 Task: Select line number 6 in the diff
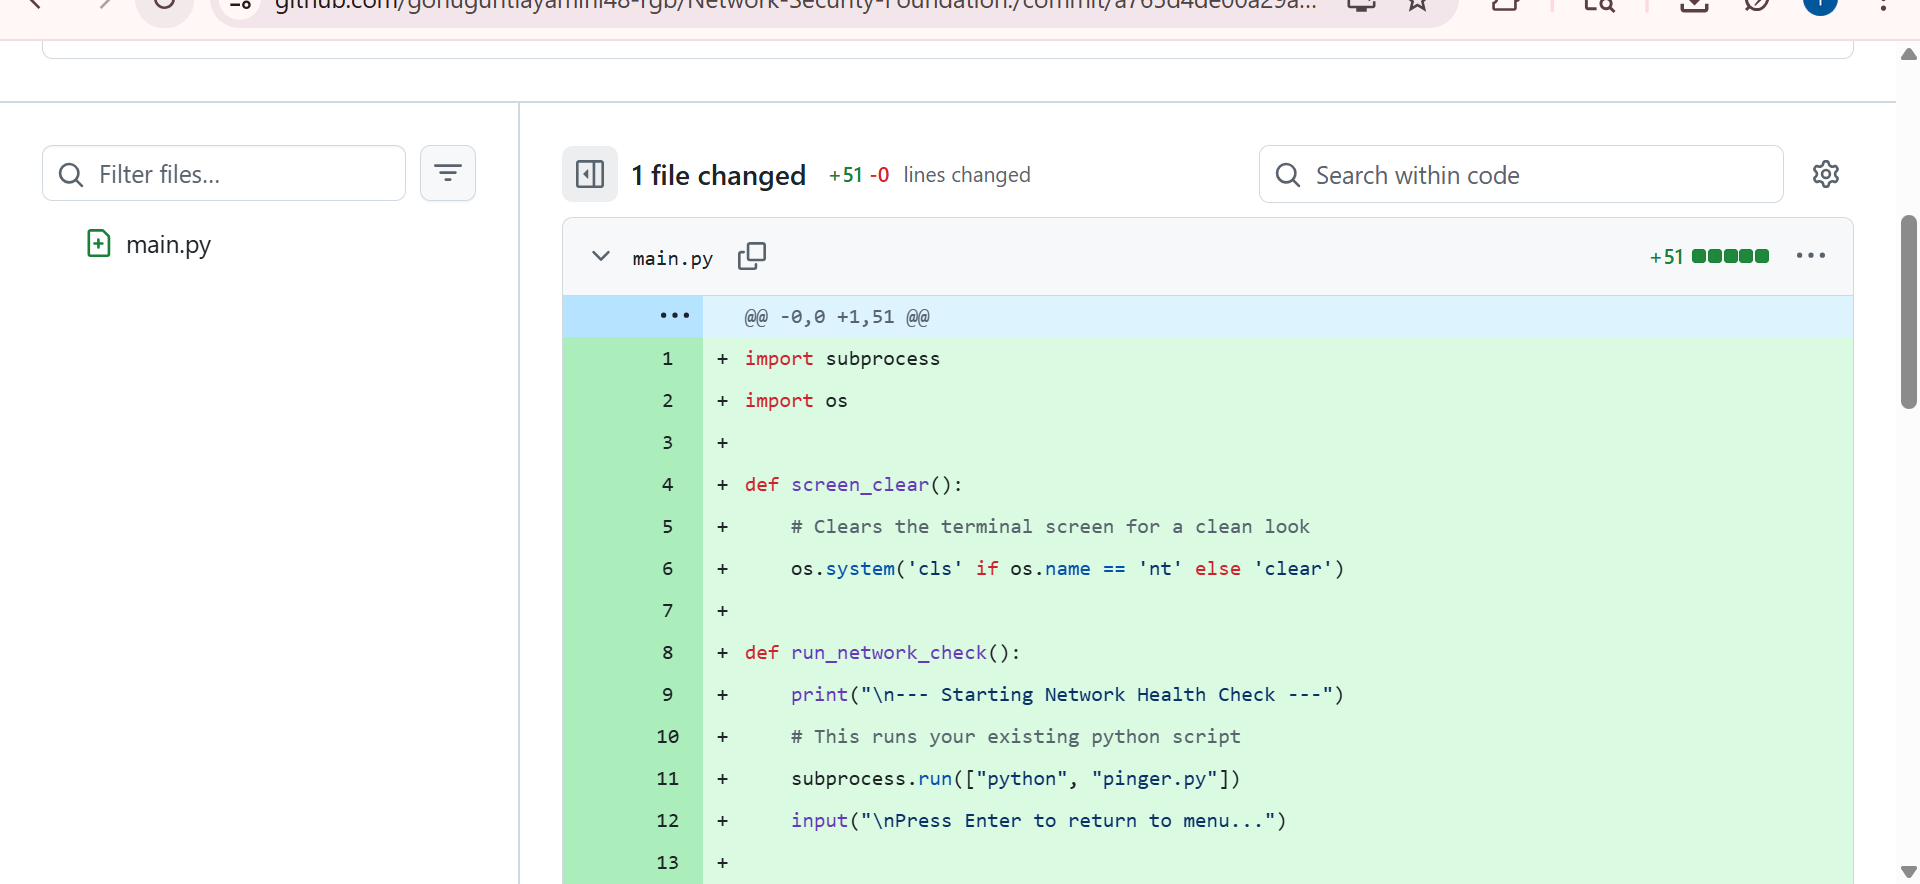667,569
